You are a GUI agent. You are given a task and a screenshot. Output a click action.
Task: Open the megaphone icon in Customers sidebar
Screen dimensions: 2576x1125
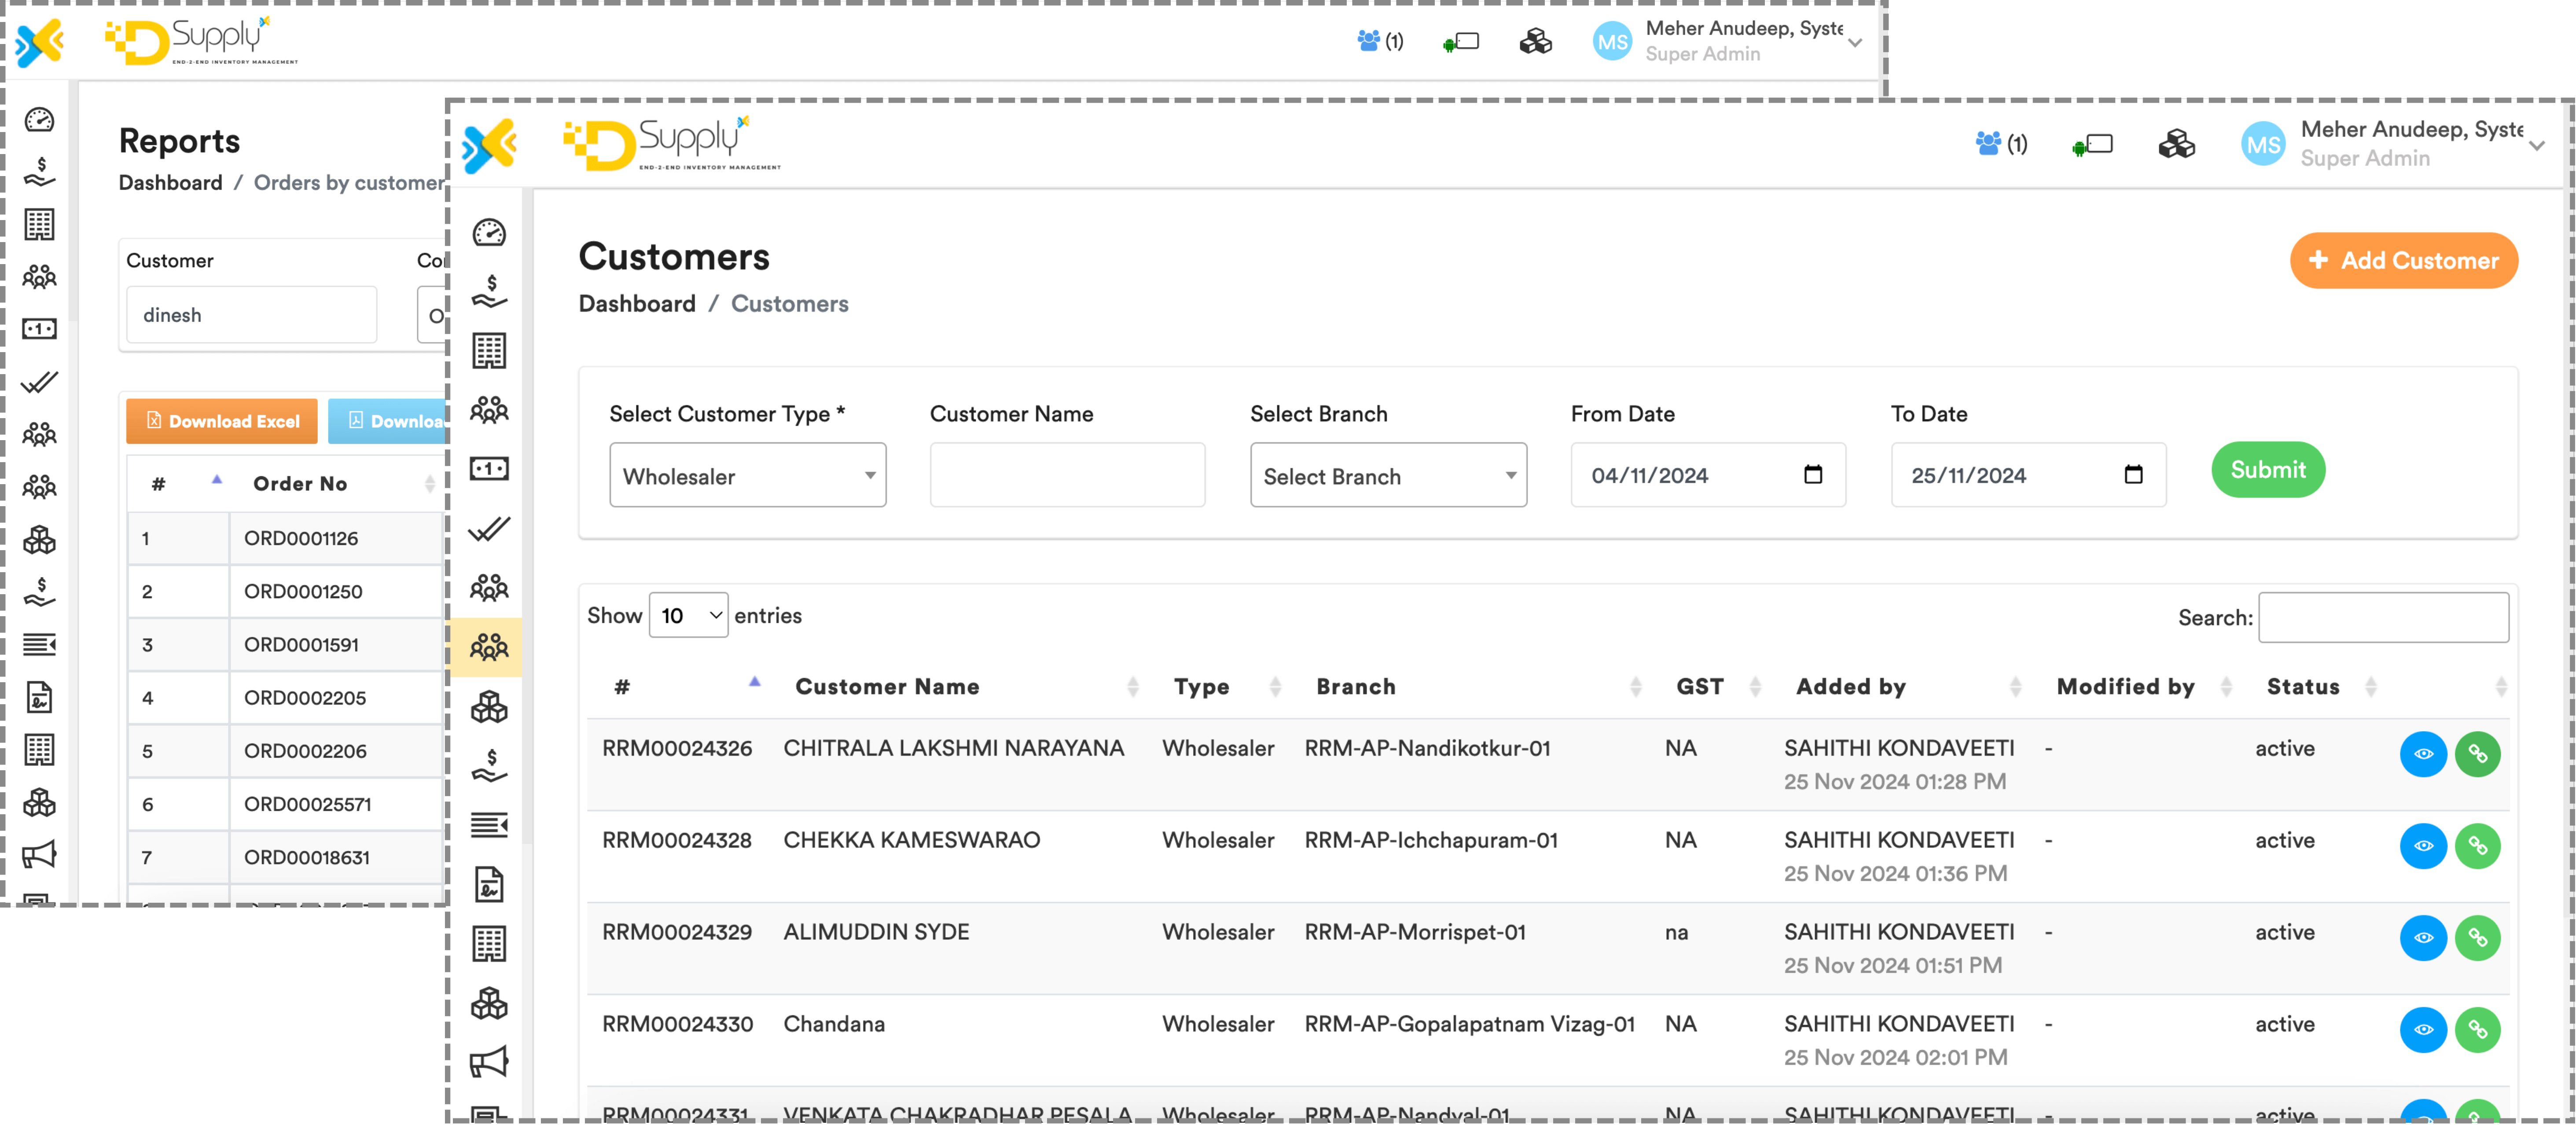pyautogui.click(x=489, y=1061)
